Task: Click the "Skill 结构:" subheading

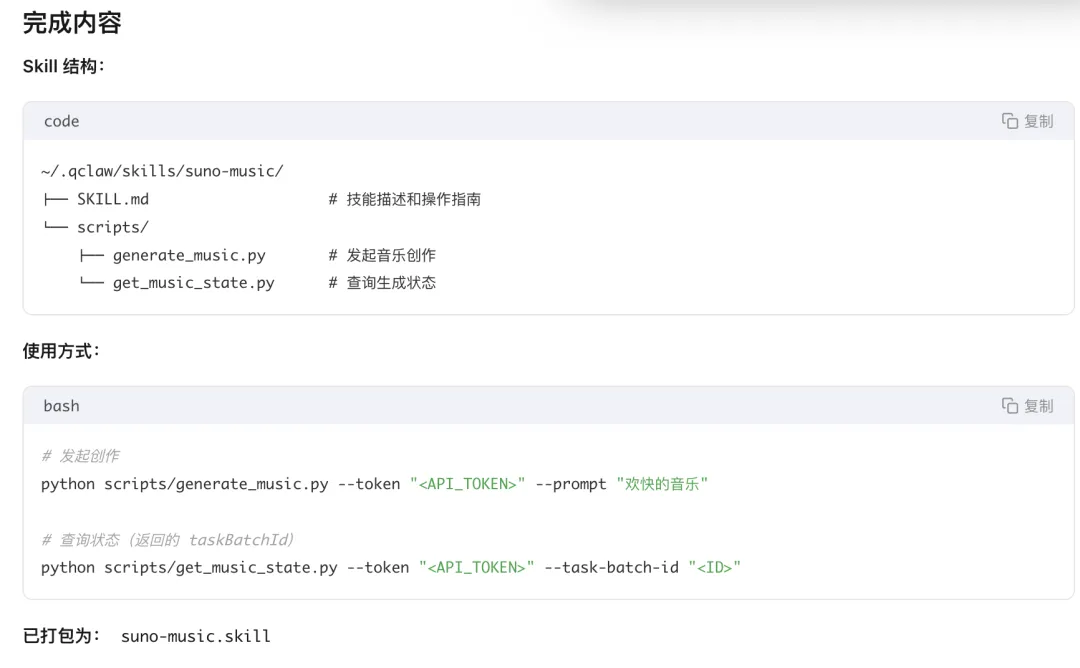Action: click(x=64, y=66)
